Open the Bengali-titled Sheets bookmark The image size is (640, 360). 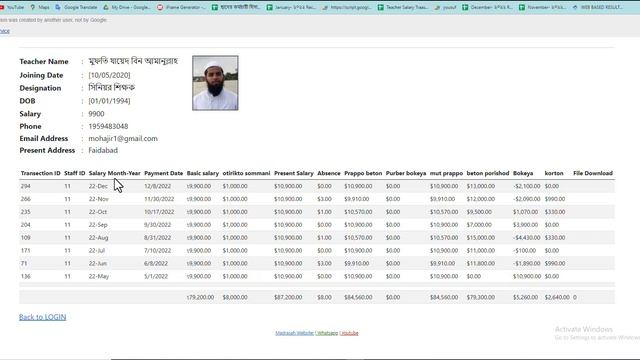[236, 7]
